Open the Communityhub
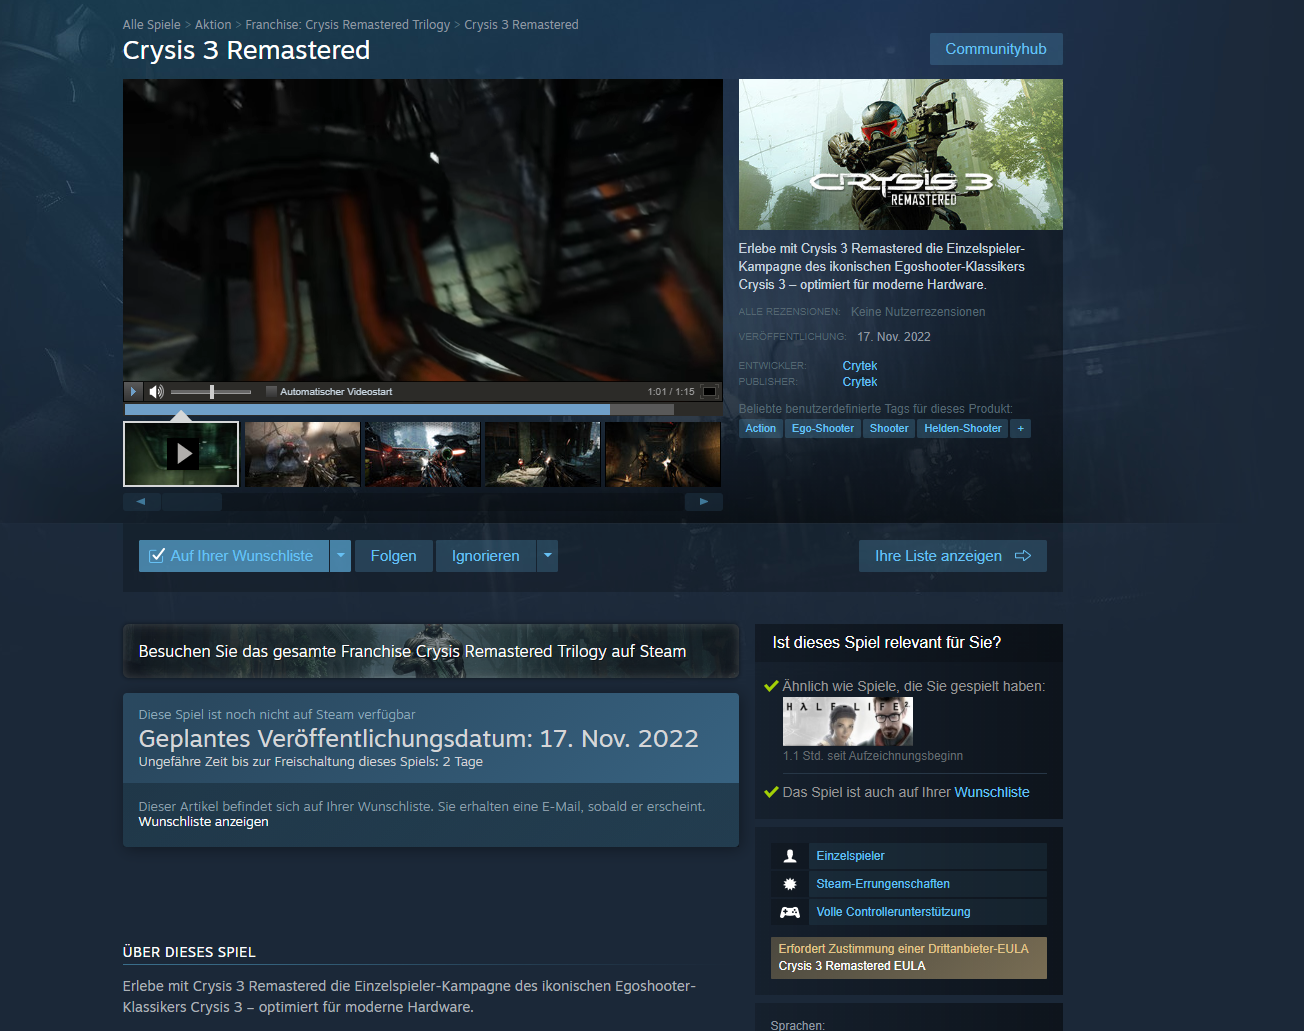Screen dimensions: 1304x1031 point(996,48)
